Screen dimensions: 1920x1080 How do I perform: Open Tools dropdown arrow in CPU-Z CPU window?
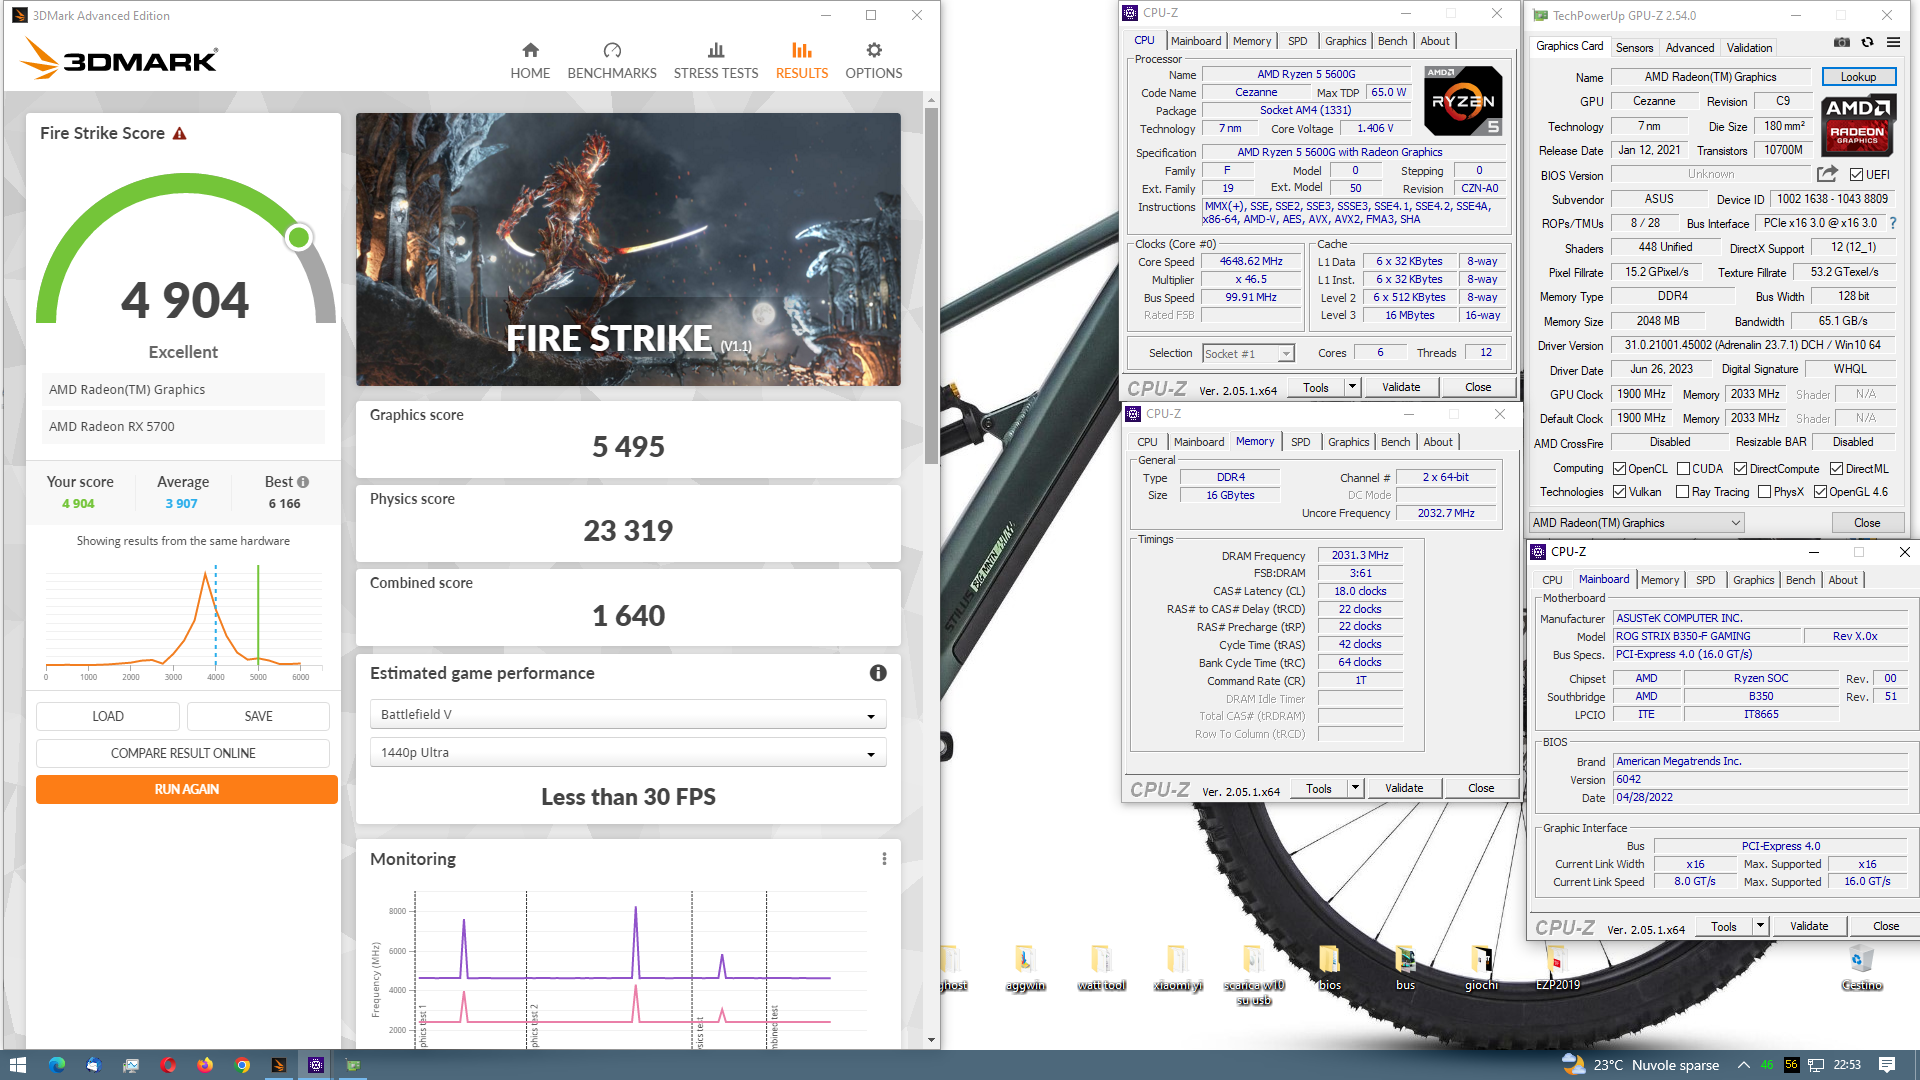(1352, 387)
